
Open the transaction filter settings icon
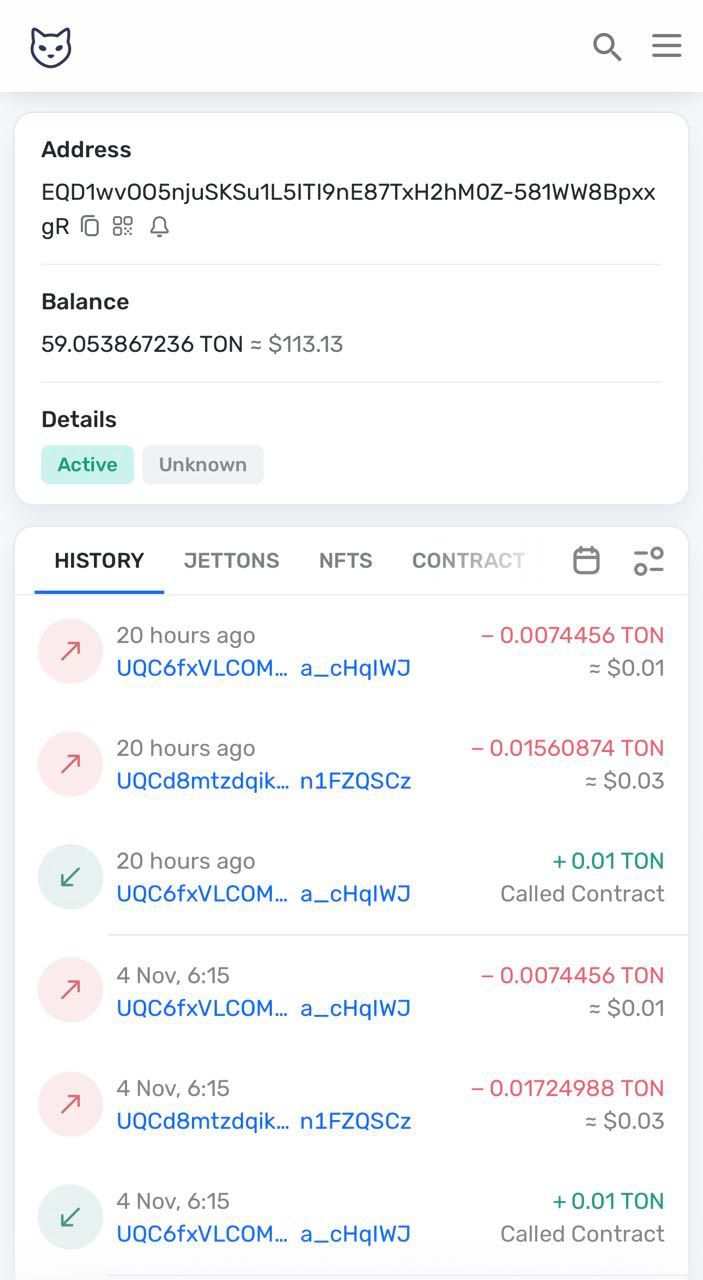coord(649,560)
